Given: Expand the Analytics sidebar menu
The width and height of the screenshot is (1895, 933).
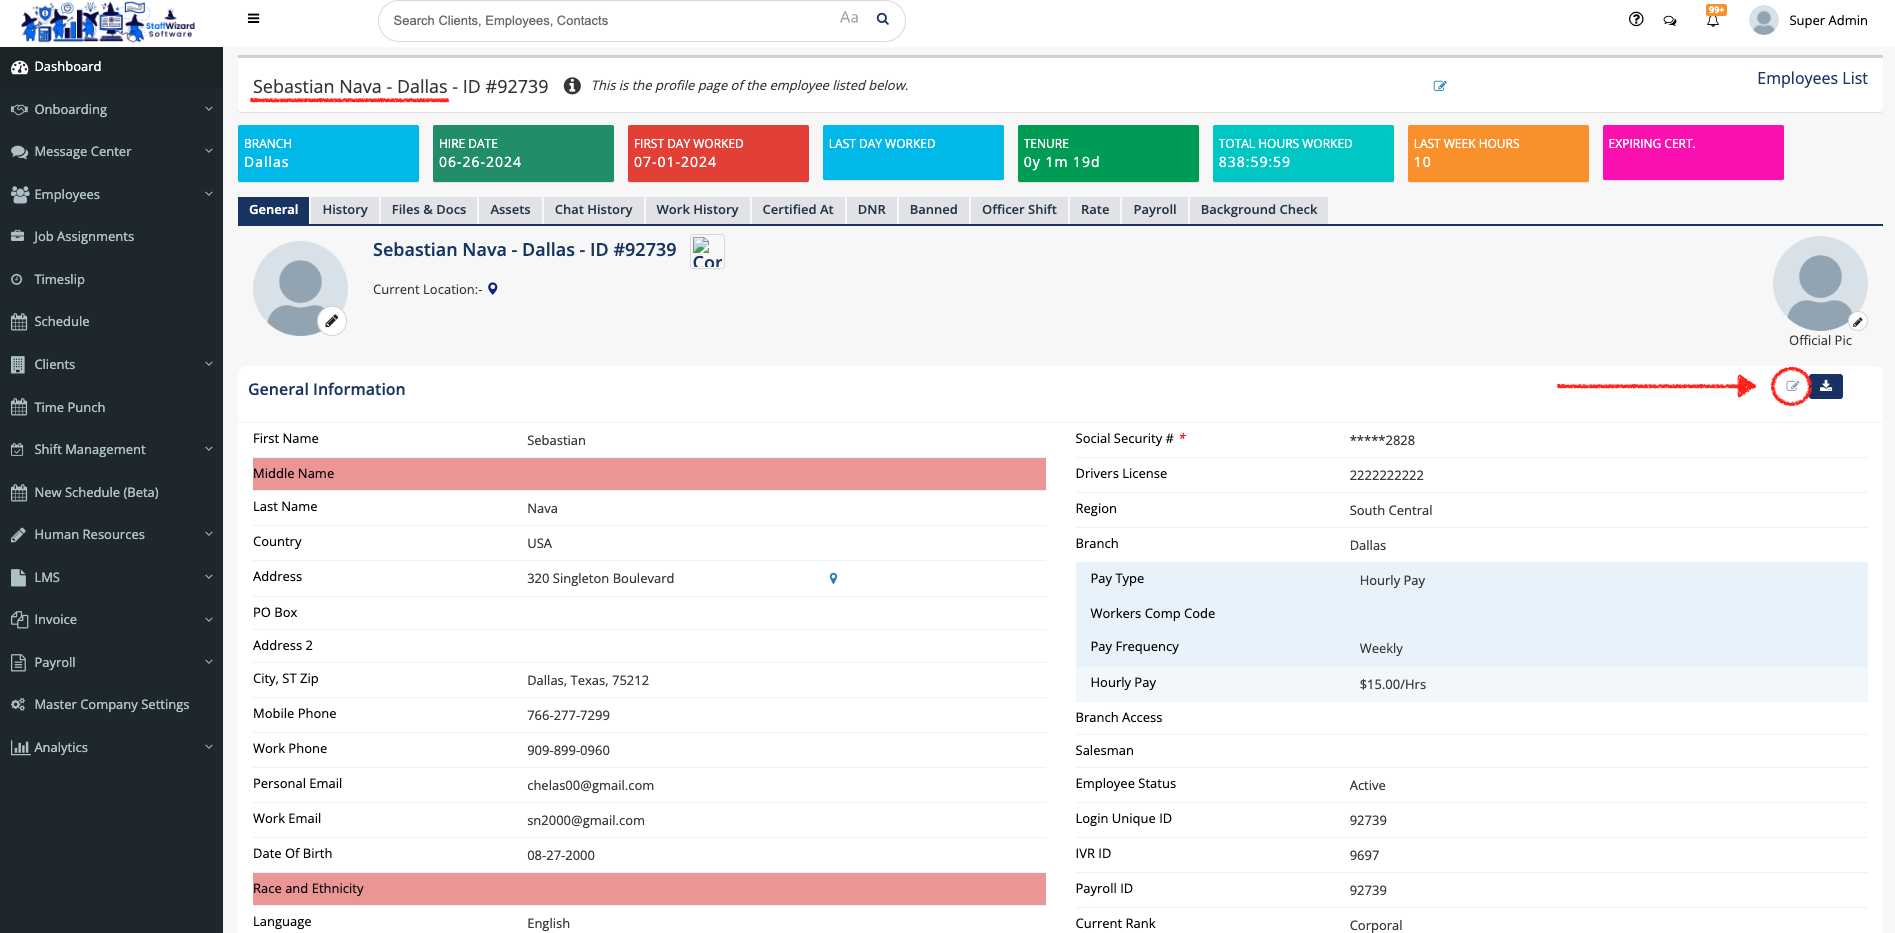Looking at the screenshot, I should coord(111,747).
